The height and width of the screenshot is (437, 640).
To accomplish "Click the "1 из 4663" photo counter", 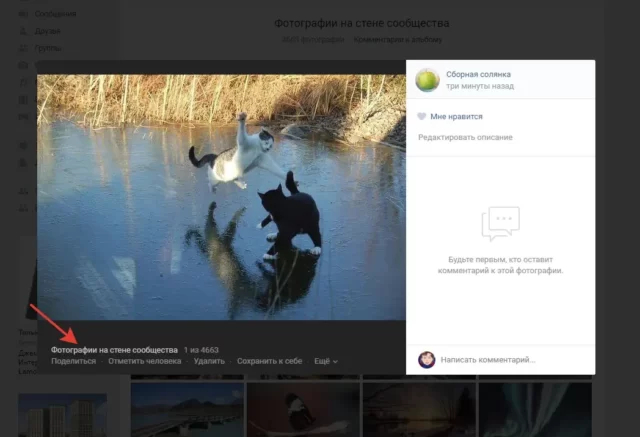I will pyautogui.click(x=201, y=350).
